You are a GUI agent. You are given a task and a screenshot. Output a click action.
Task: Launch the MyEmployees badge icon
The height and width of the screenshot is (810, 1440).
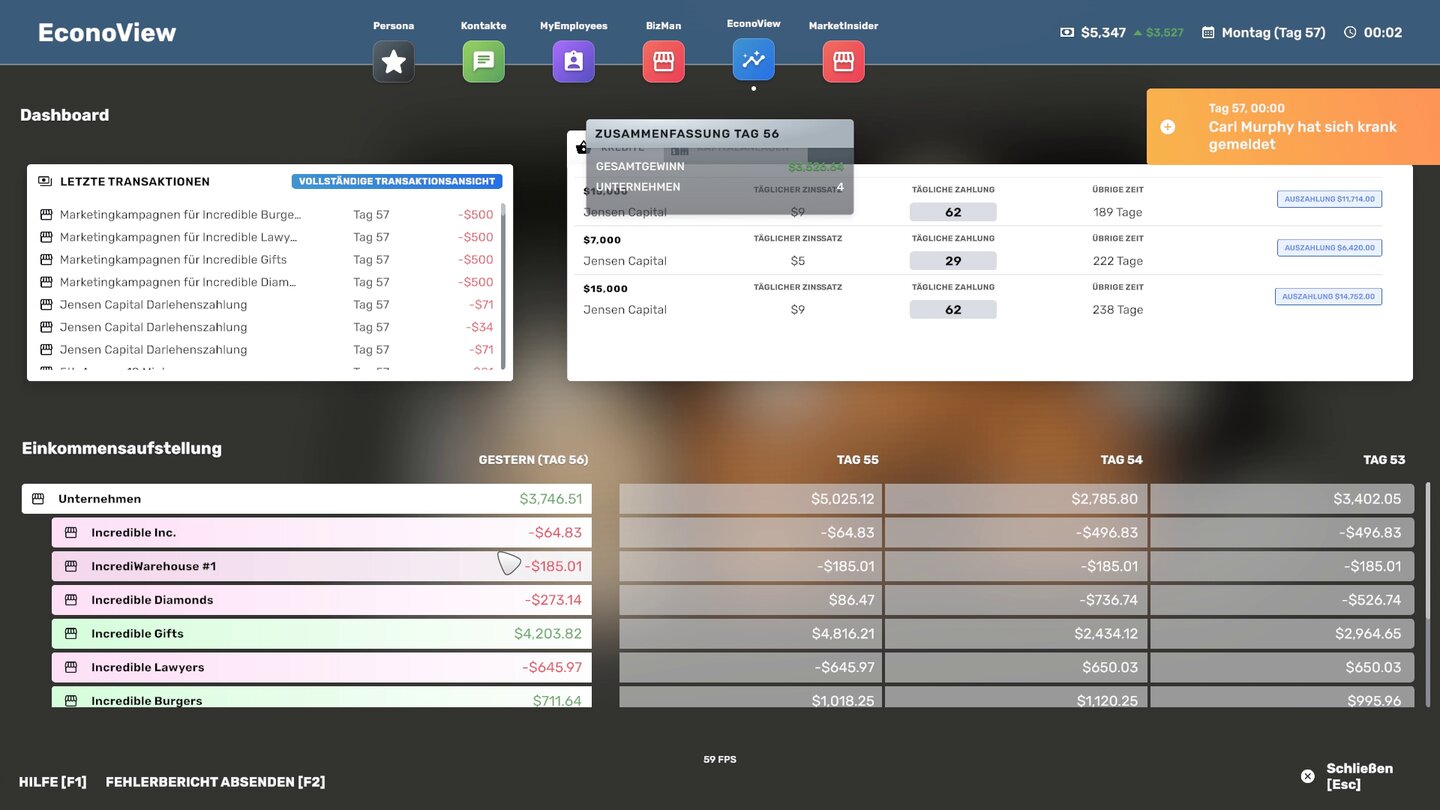click(573, 62)
